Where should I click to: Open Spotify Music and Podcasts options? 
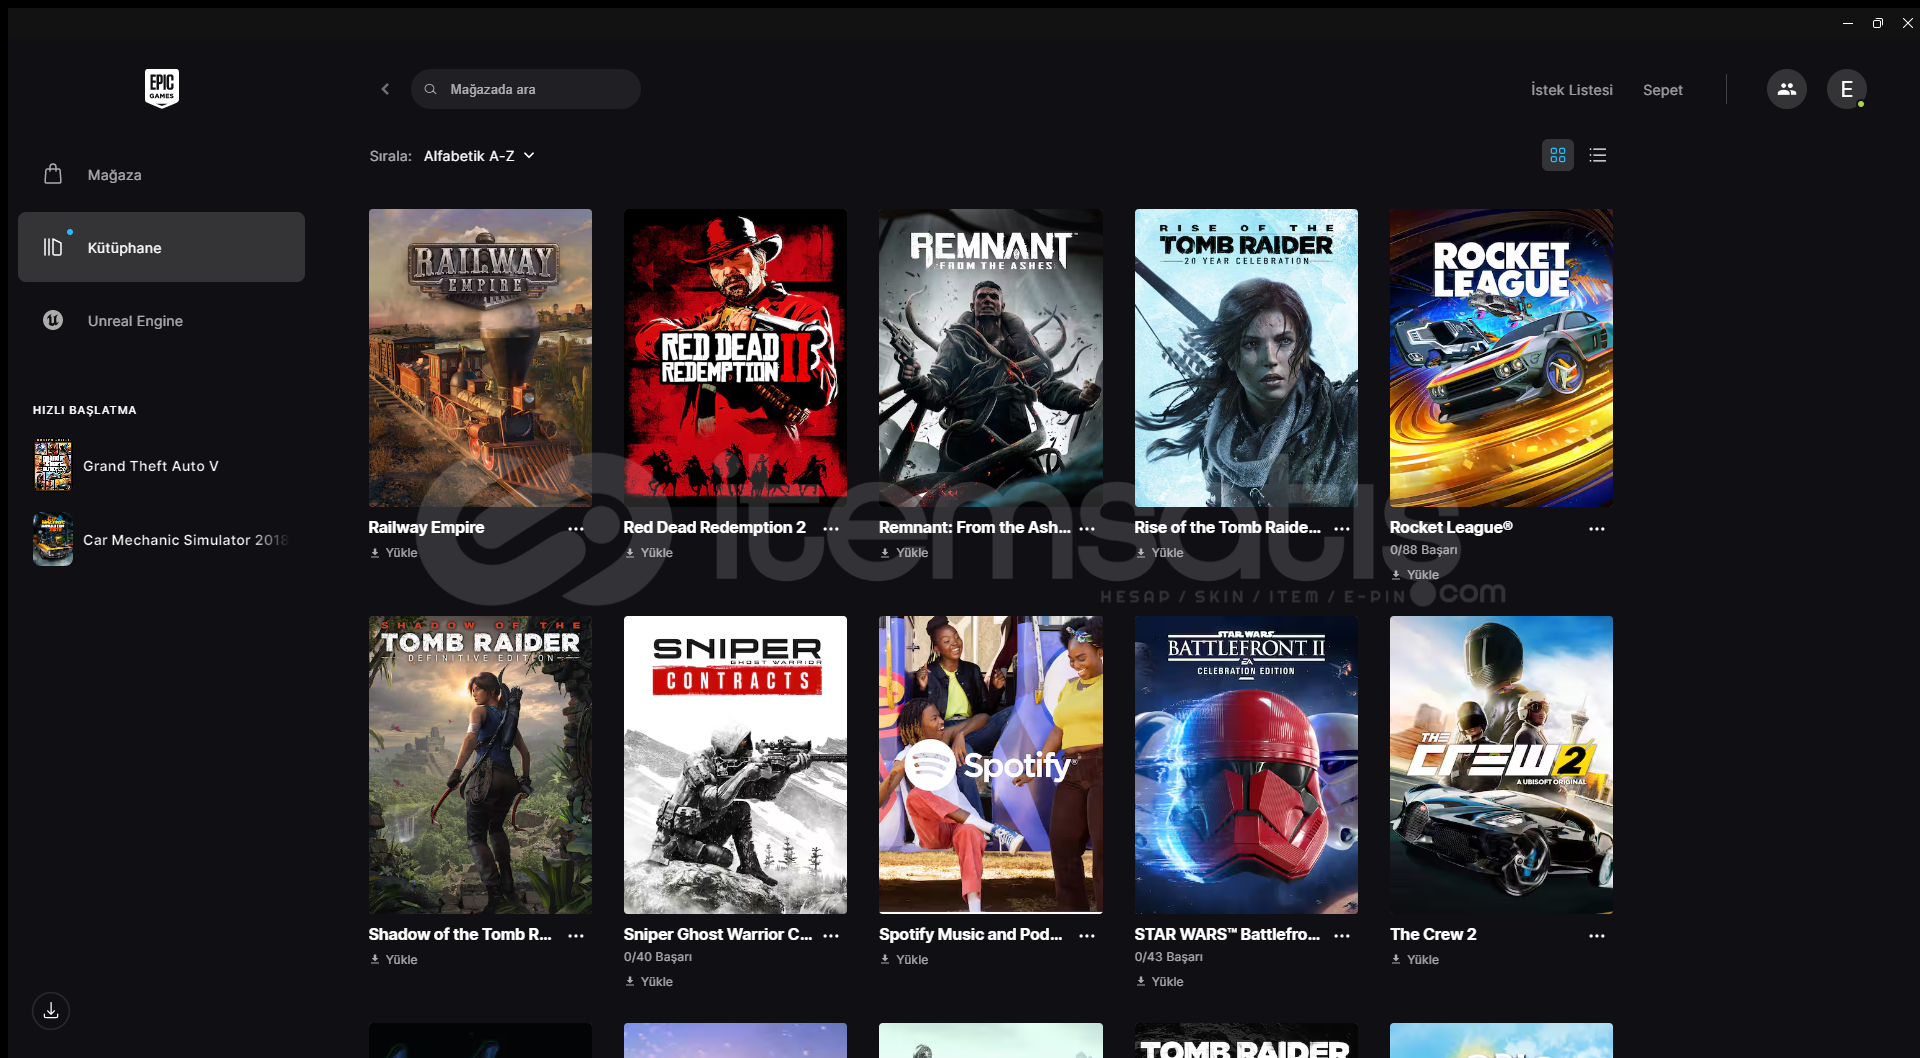point(1087,935)
